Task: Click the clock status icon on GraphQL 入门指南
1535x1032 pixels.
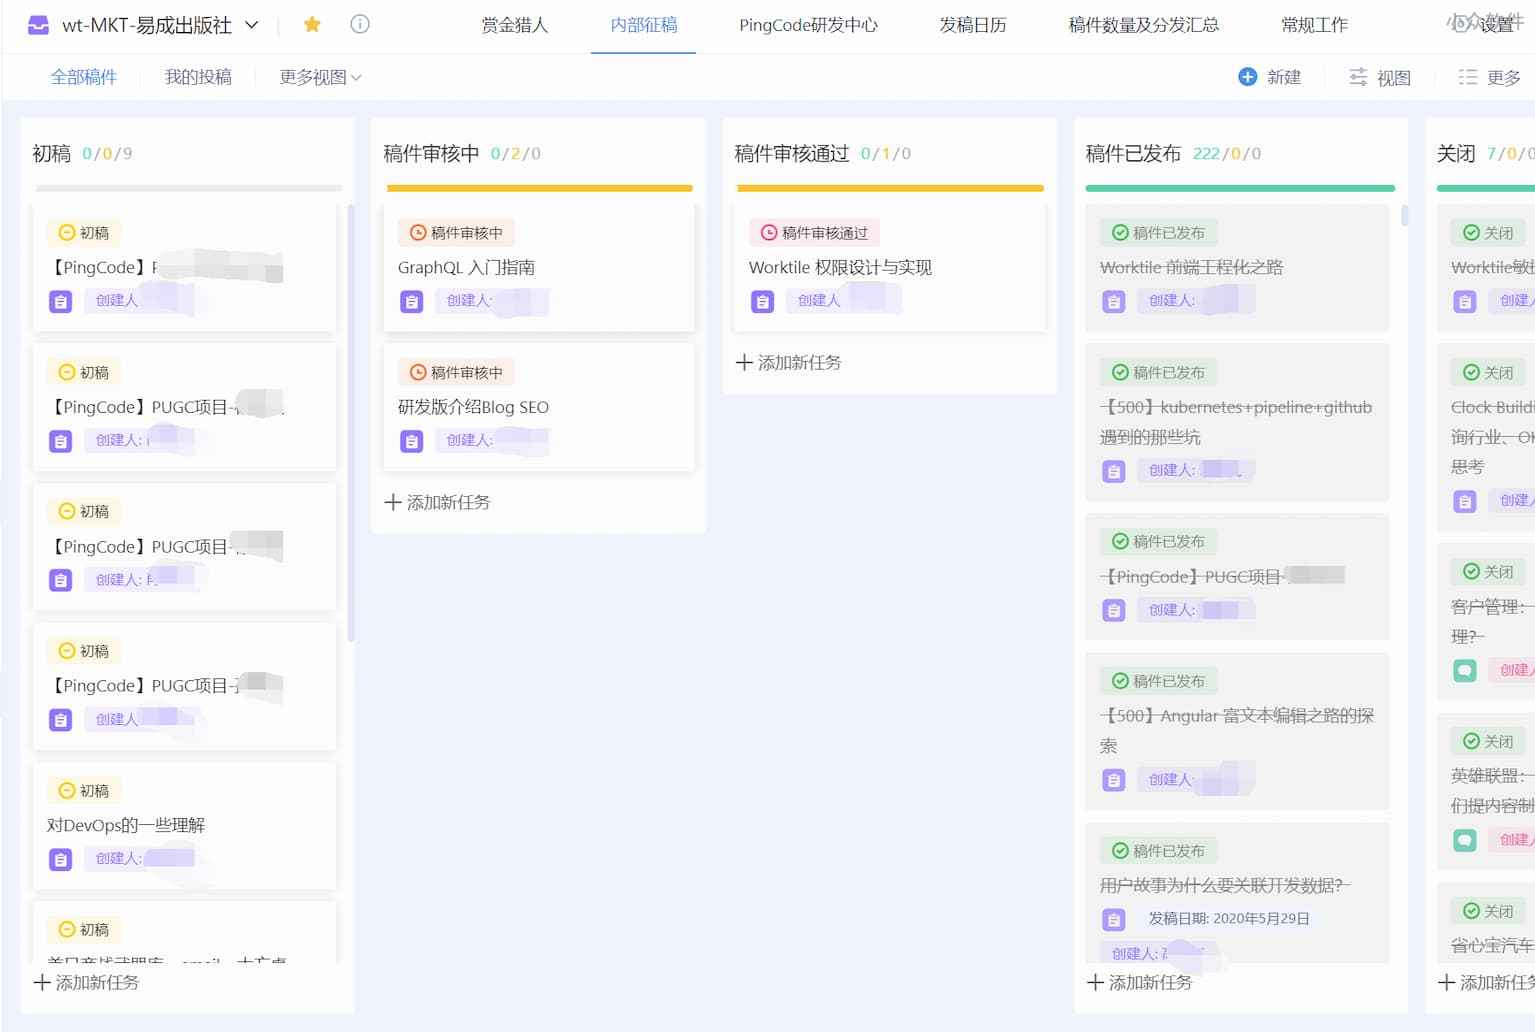Action: (418, 233)
